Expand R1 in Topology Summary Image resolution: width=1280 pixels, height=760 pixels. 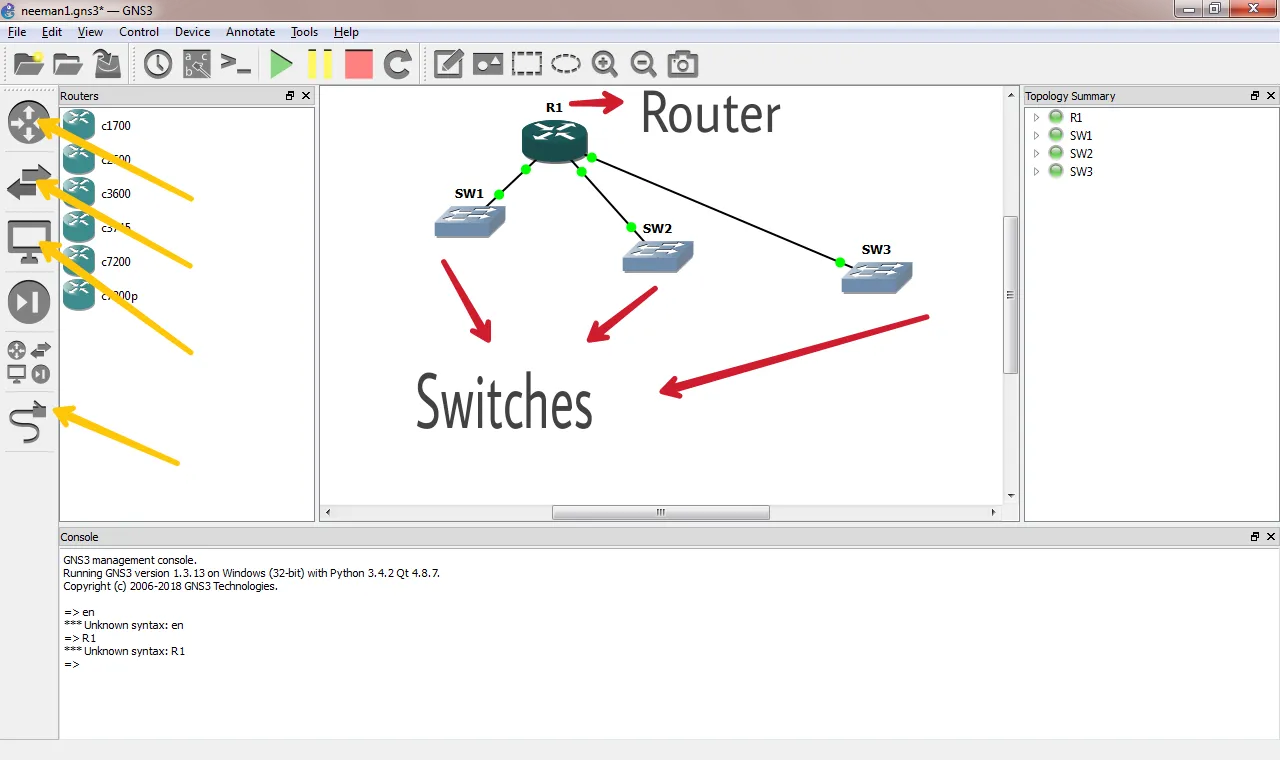click(1036, 117)
